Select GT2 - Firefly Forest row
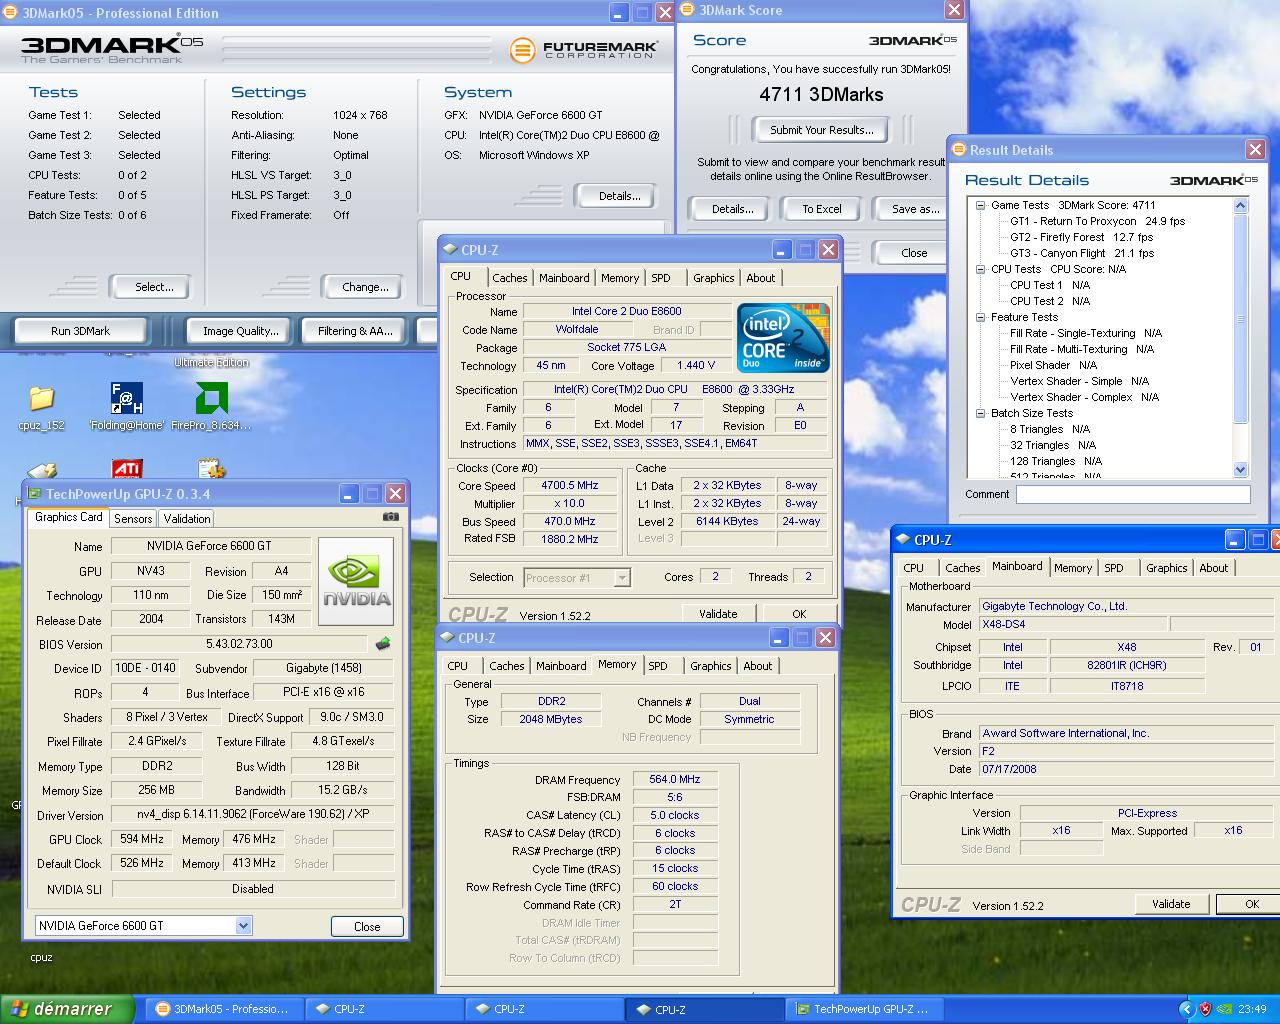The image size is (1280, 1024). click(1081, 237)
